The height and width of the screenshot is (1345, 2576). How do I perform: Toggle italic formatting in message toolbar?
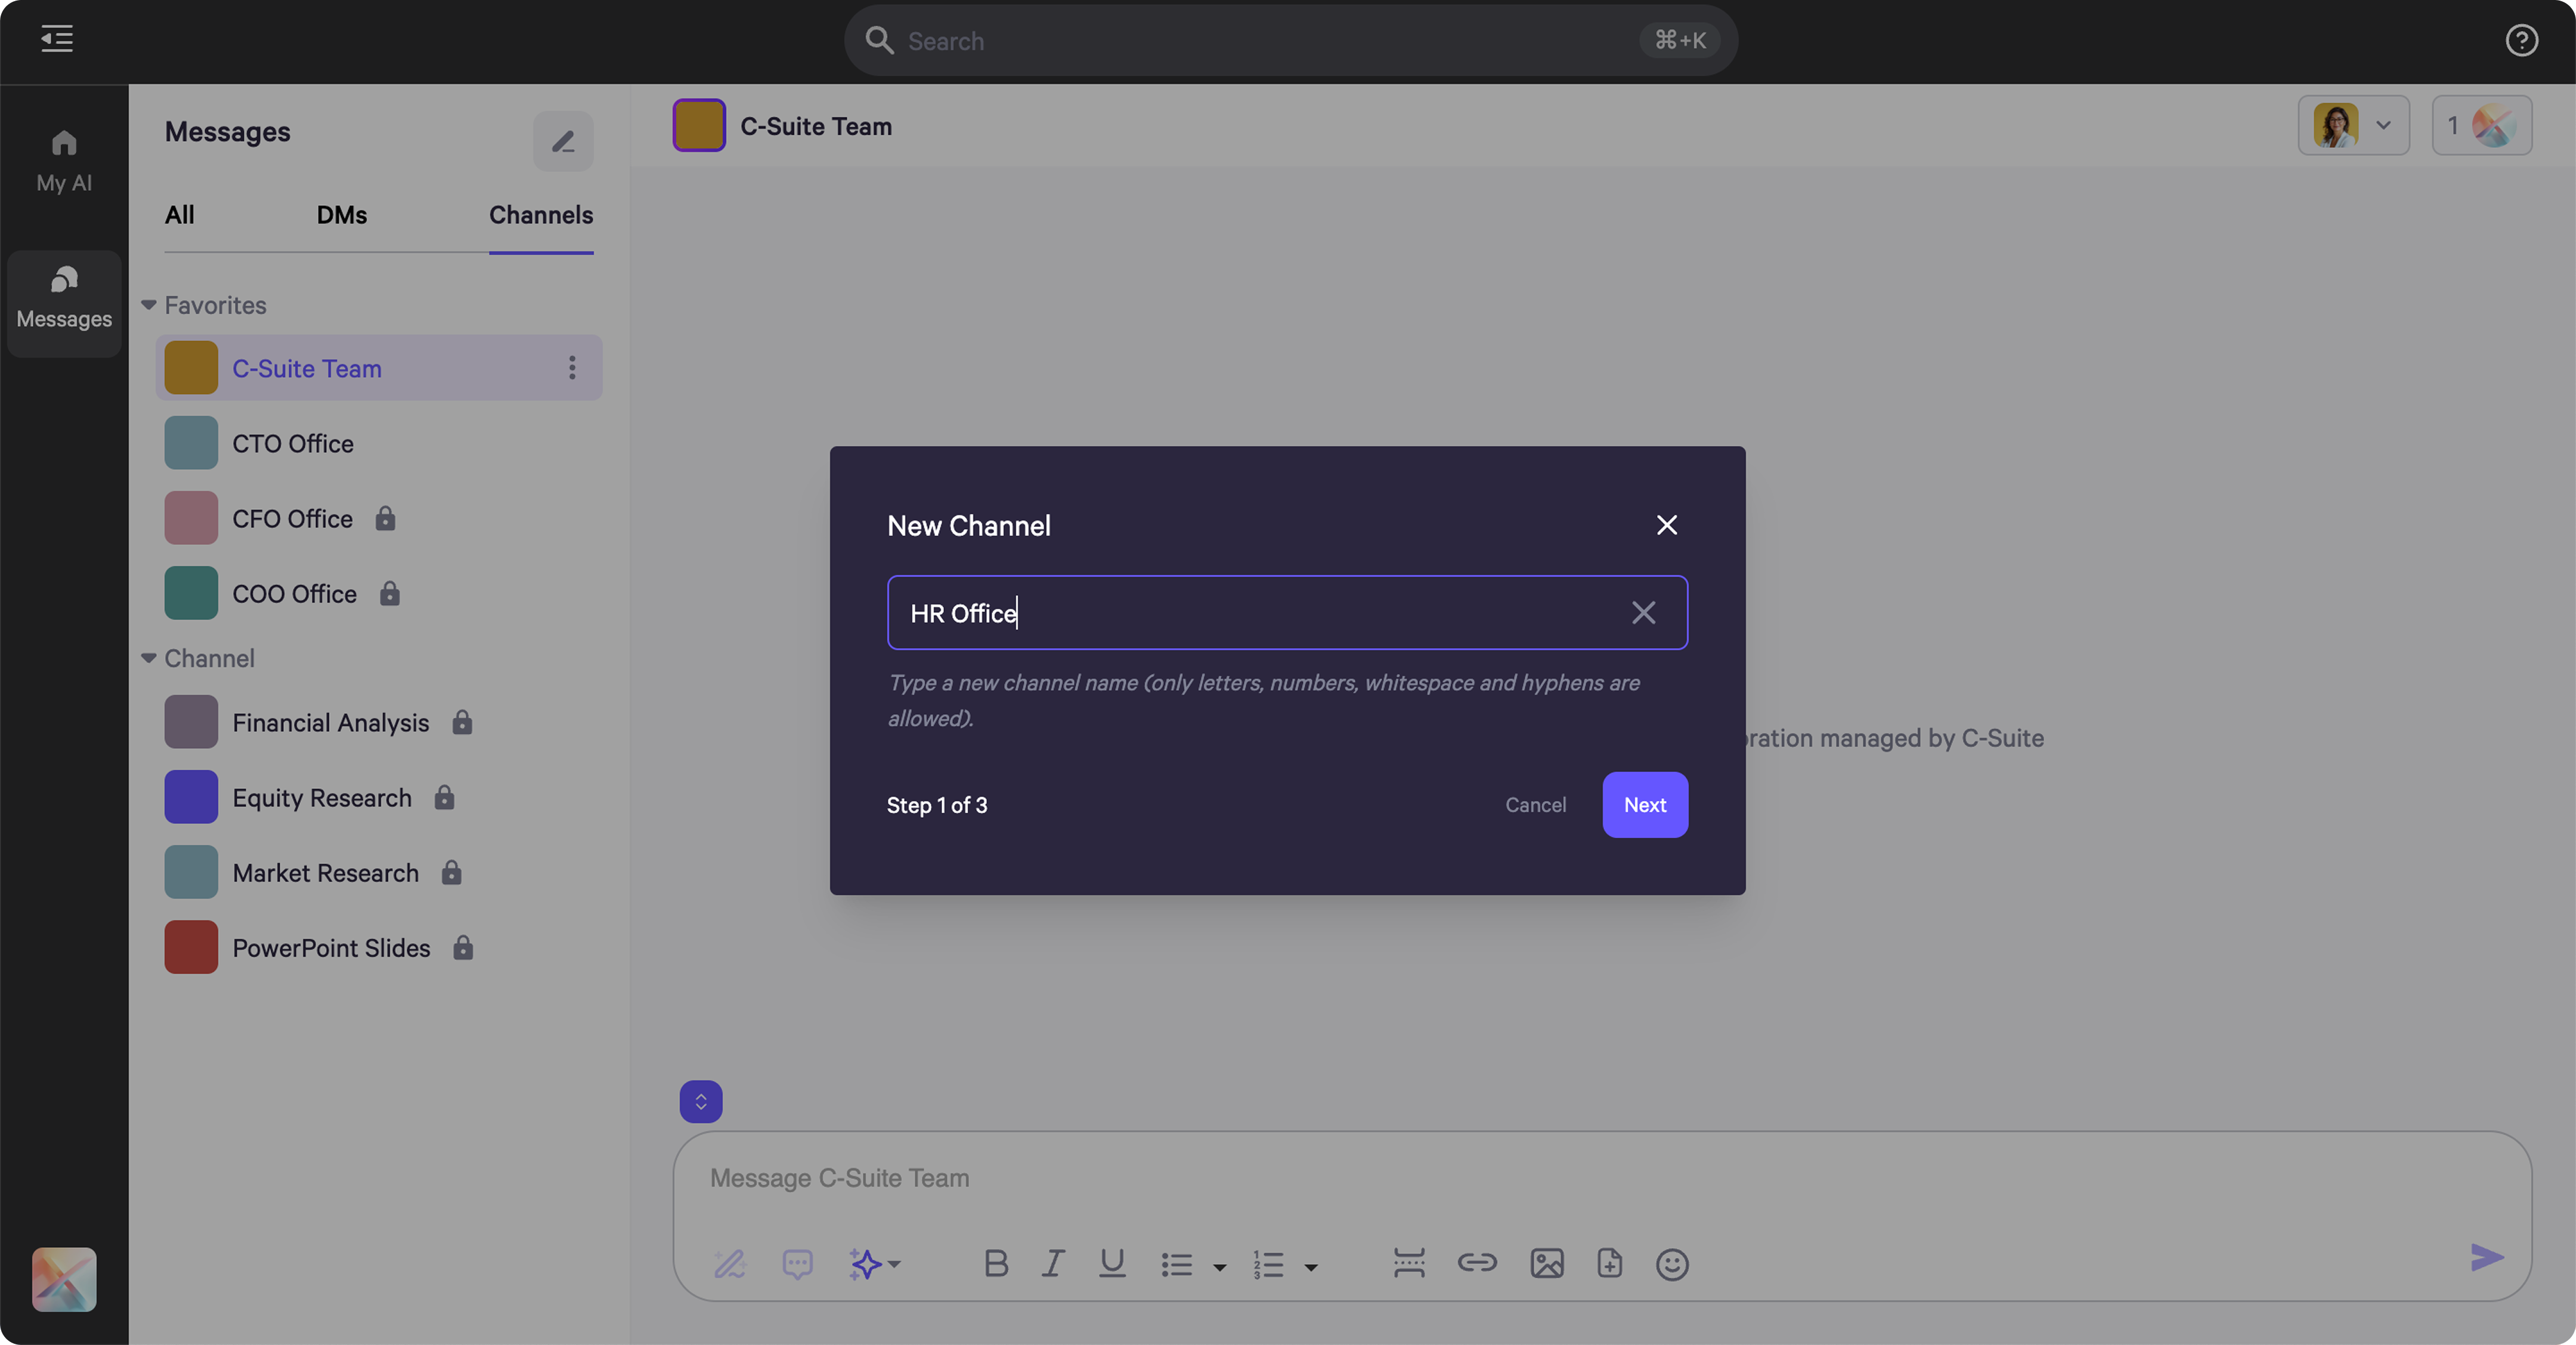(x=1052, y=1263)
